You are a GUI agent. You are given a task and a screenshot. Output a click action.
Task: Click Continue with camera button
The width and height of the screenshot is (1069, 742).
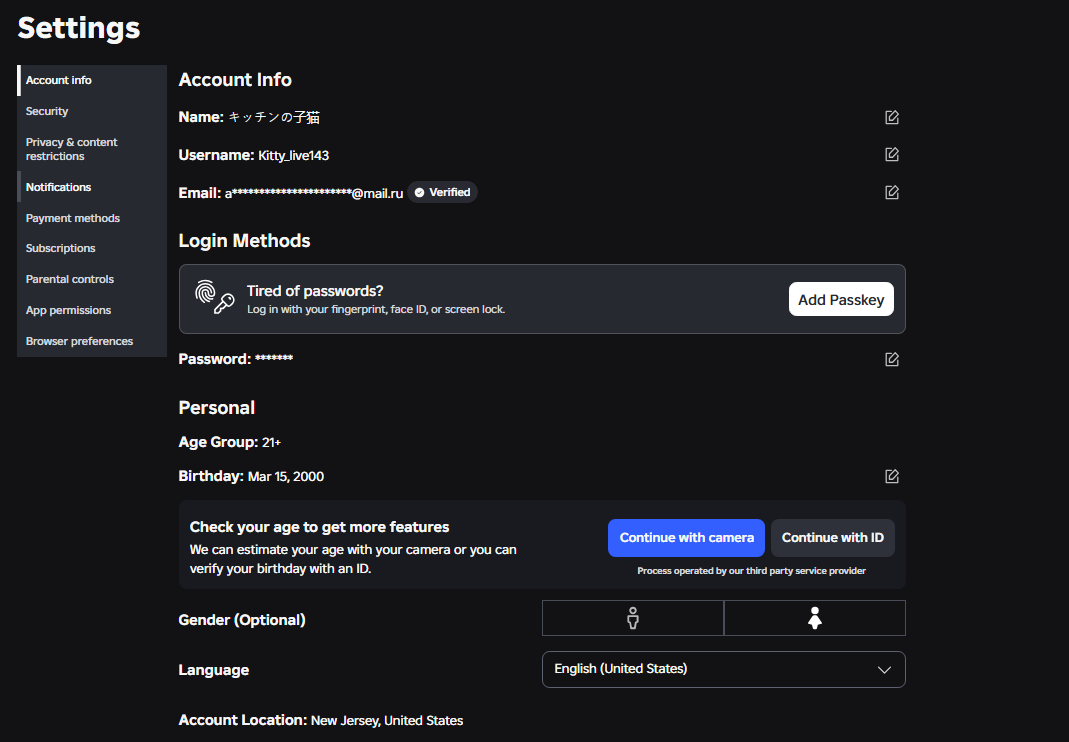pyautogui.click(x=686, y=538)
